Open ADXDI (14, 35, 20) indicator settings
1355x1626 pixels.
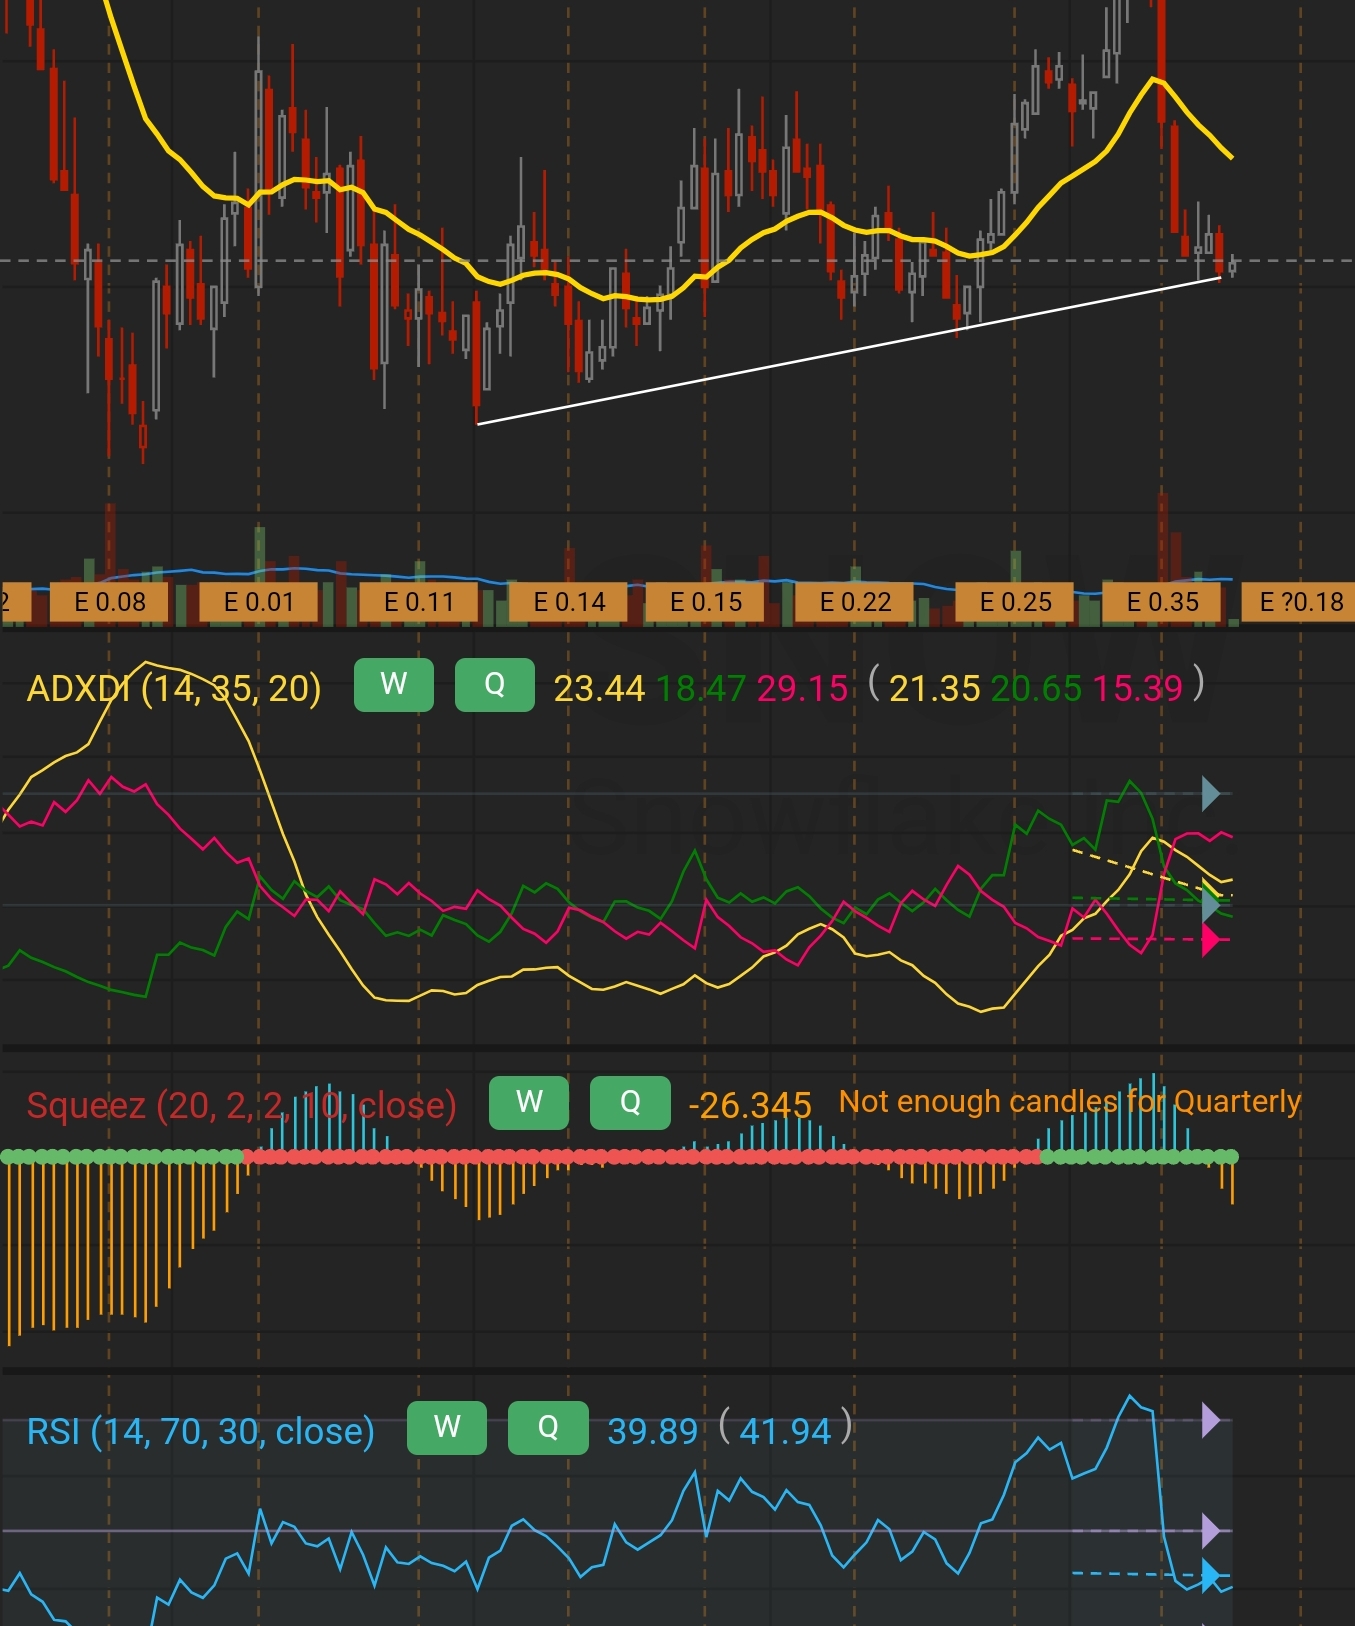click(x=174, y=689)
